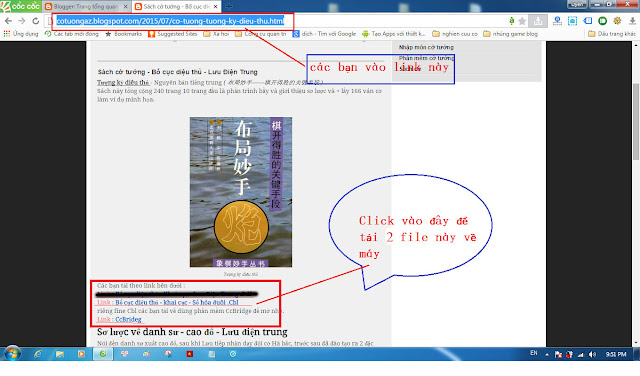Open the Windows Start menu
Image resolution: width=640 pixels, height=376 pixels.
click(x=12, y=354)
